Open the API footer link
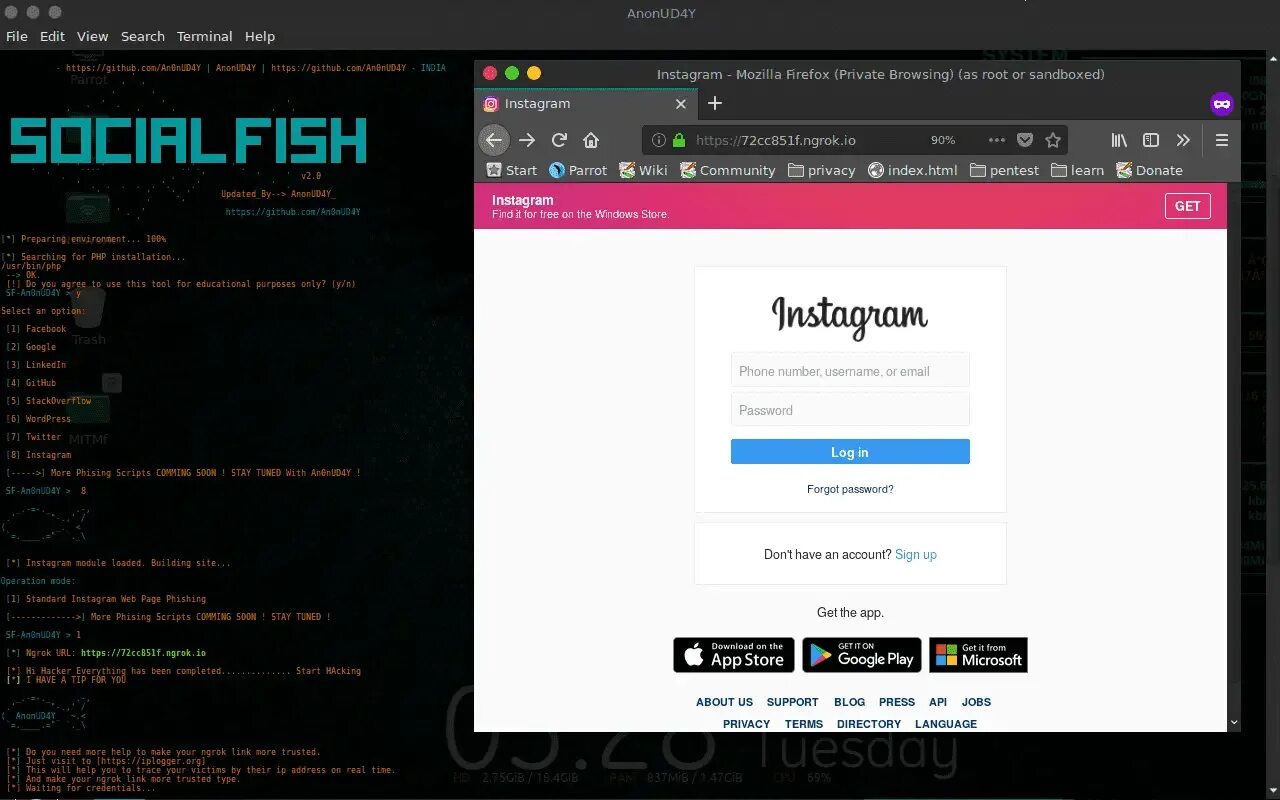 (938, 702)
